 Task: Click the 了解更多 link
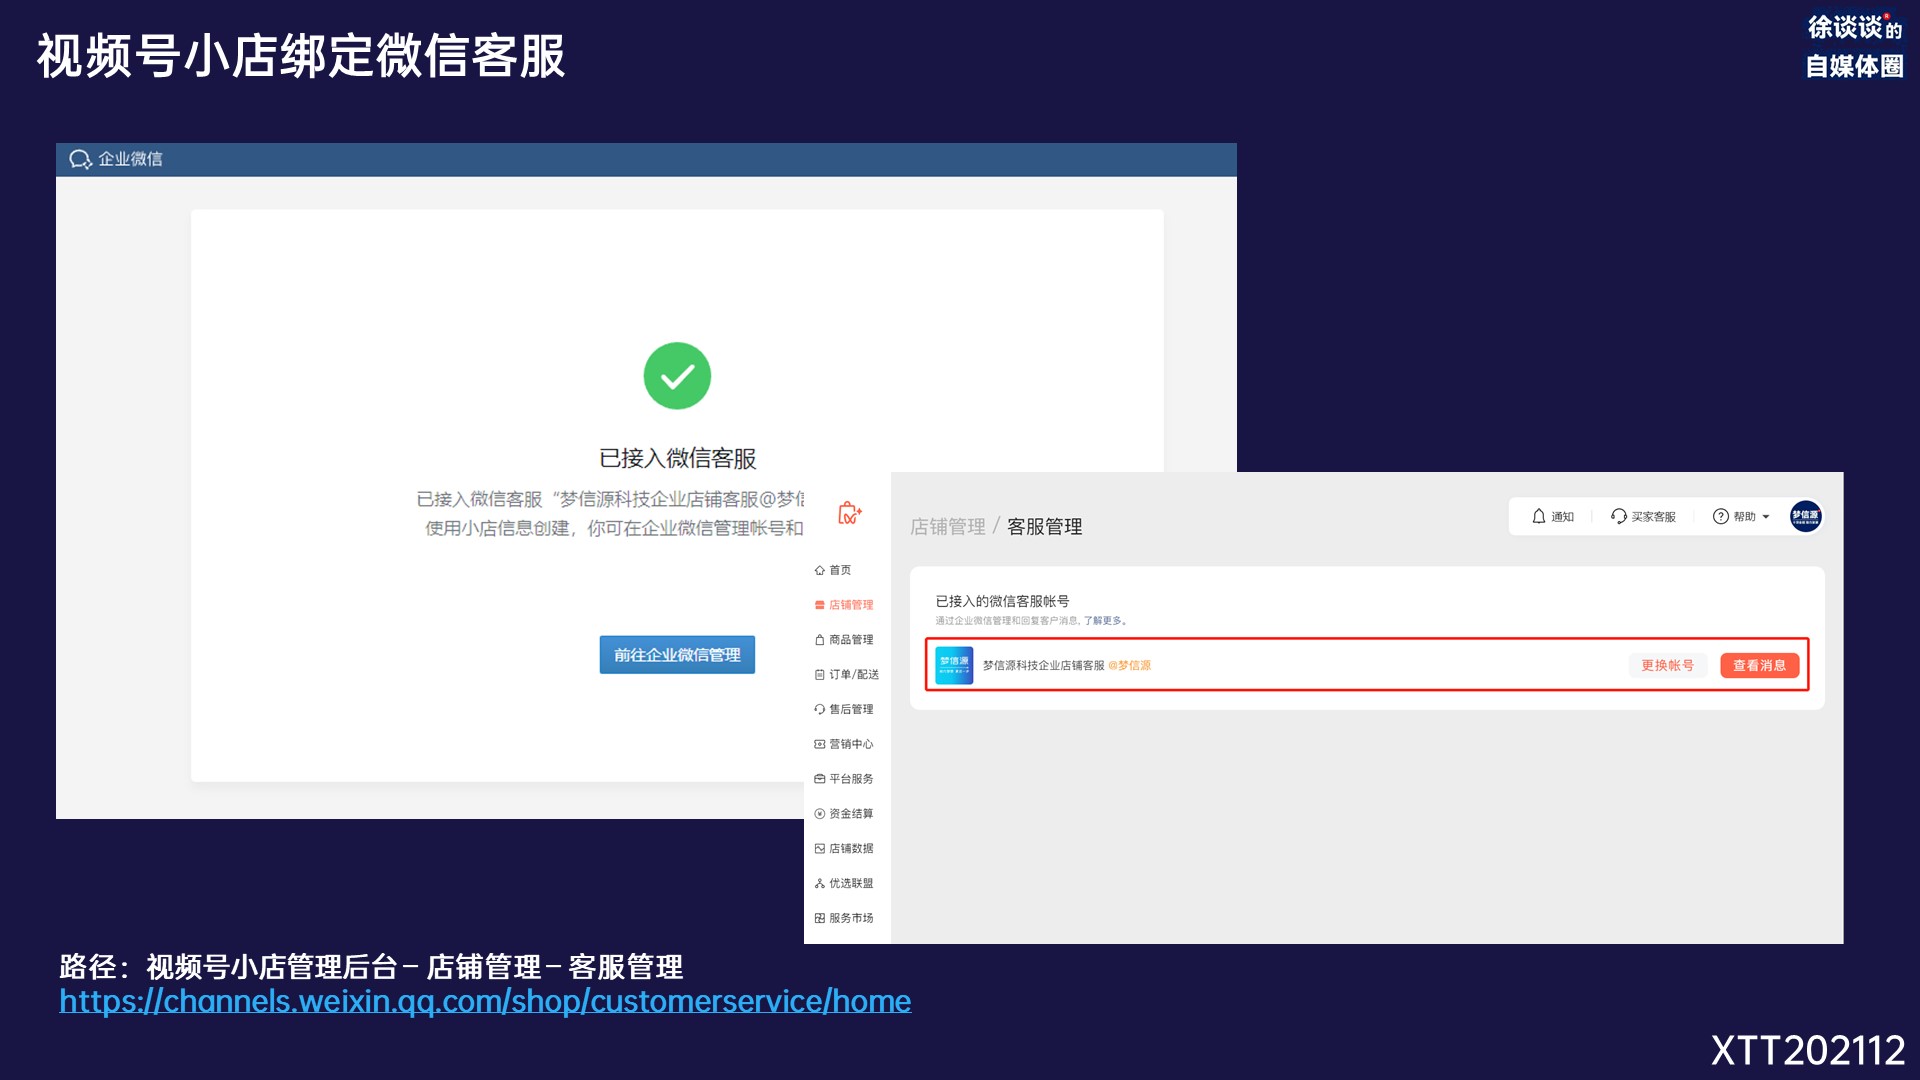(1102, 621)
